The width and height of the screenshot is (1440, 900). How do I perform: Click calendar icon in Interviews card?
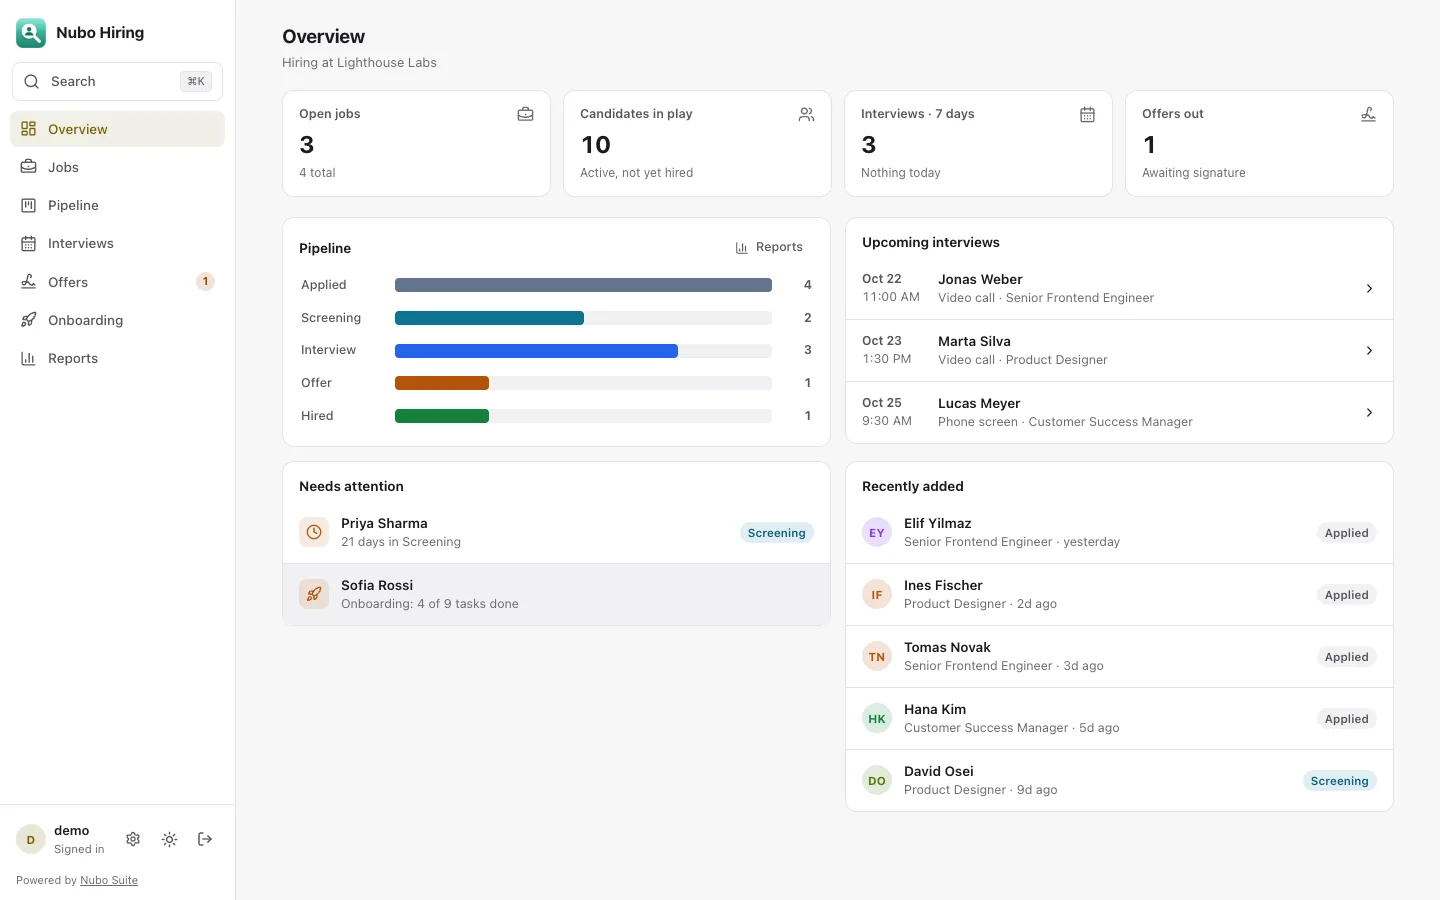click(1087, 114)
